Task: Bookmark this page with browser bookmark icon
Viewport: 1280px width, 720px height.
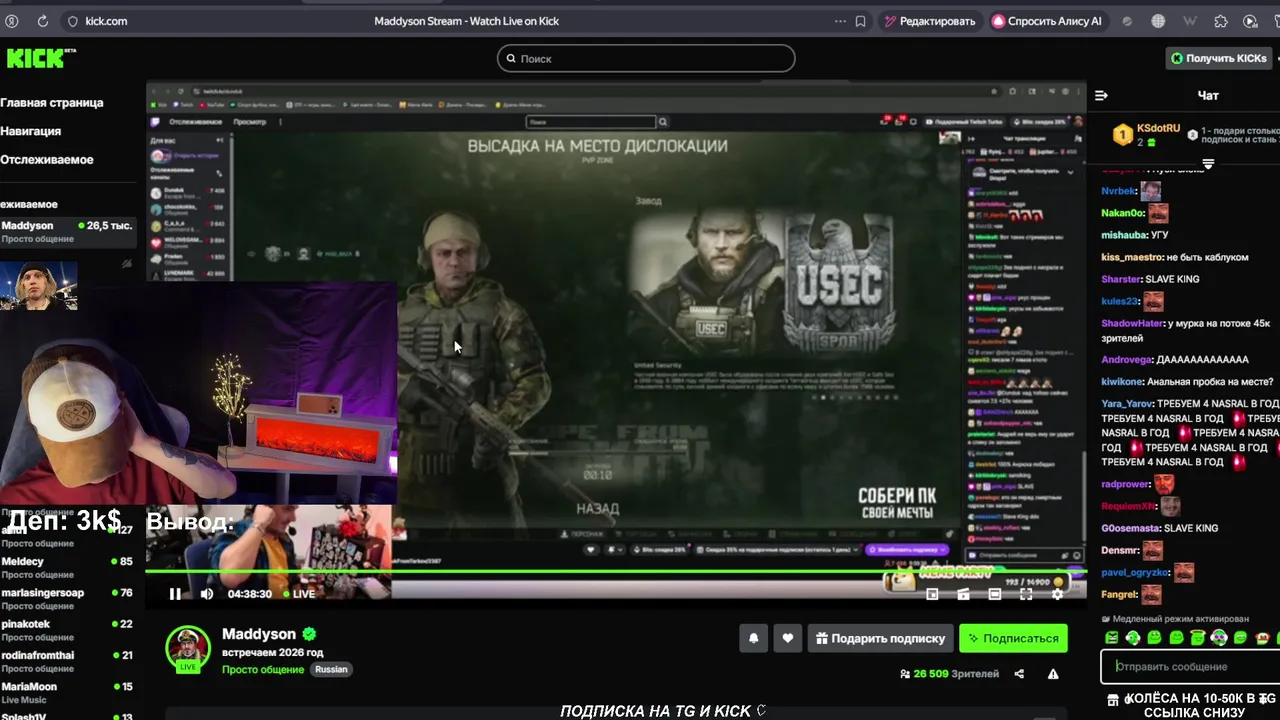Action: (x=860, y=21)
